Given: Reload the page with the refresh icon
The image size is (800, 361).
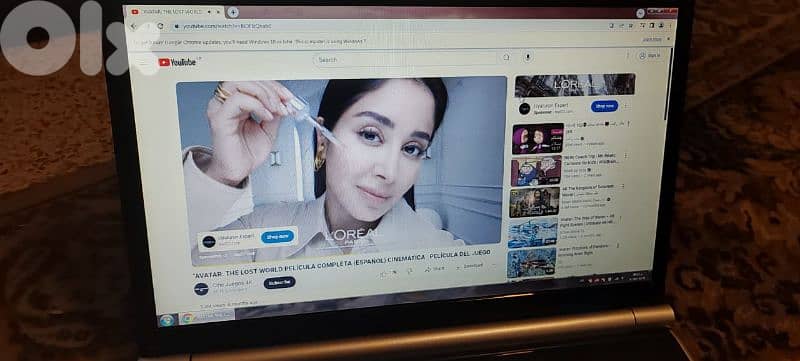Looking at the screenshot, I should [160, 25].
